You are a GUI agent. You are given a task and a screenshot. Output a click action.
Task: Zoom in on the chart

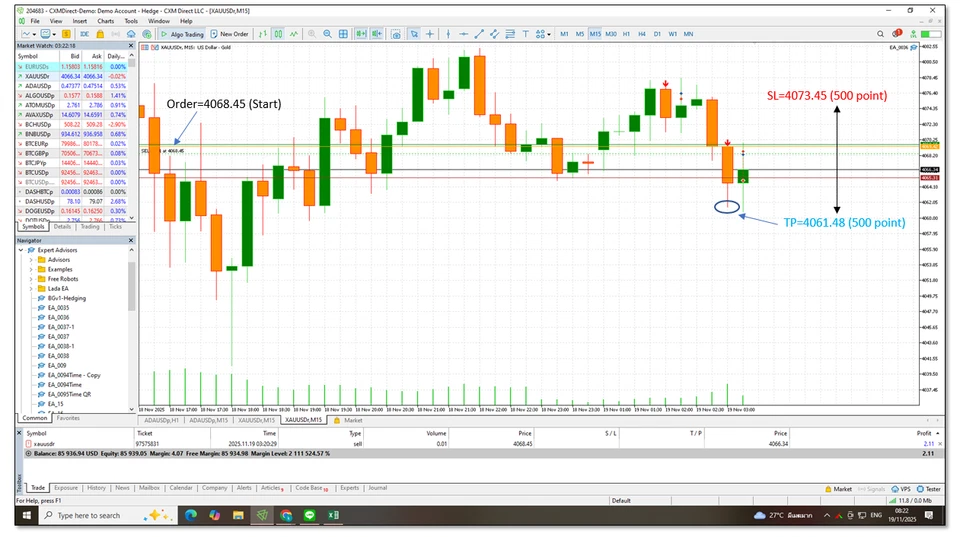click(312, 34)
